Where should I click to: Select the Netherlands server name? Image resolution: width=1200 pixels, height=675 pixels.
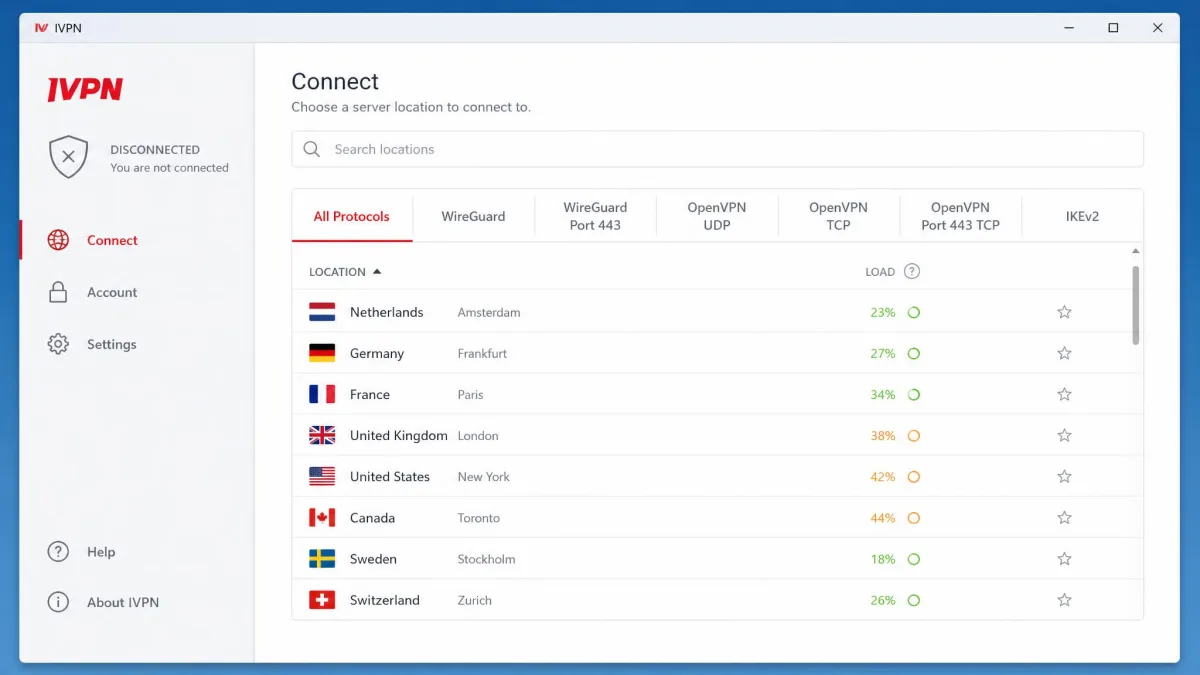click(x=387, y=312)
